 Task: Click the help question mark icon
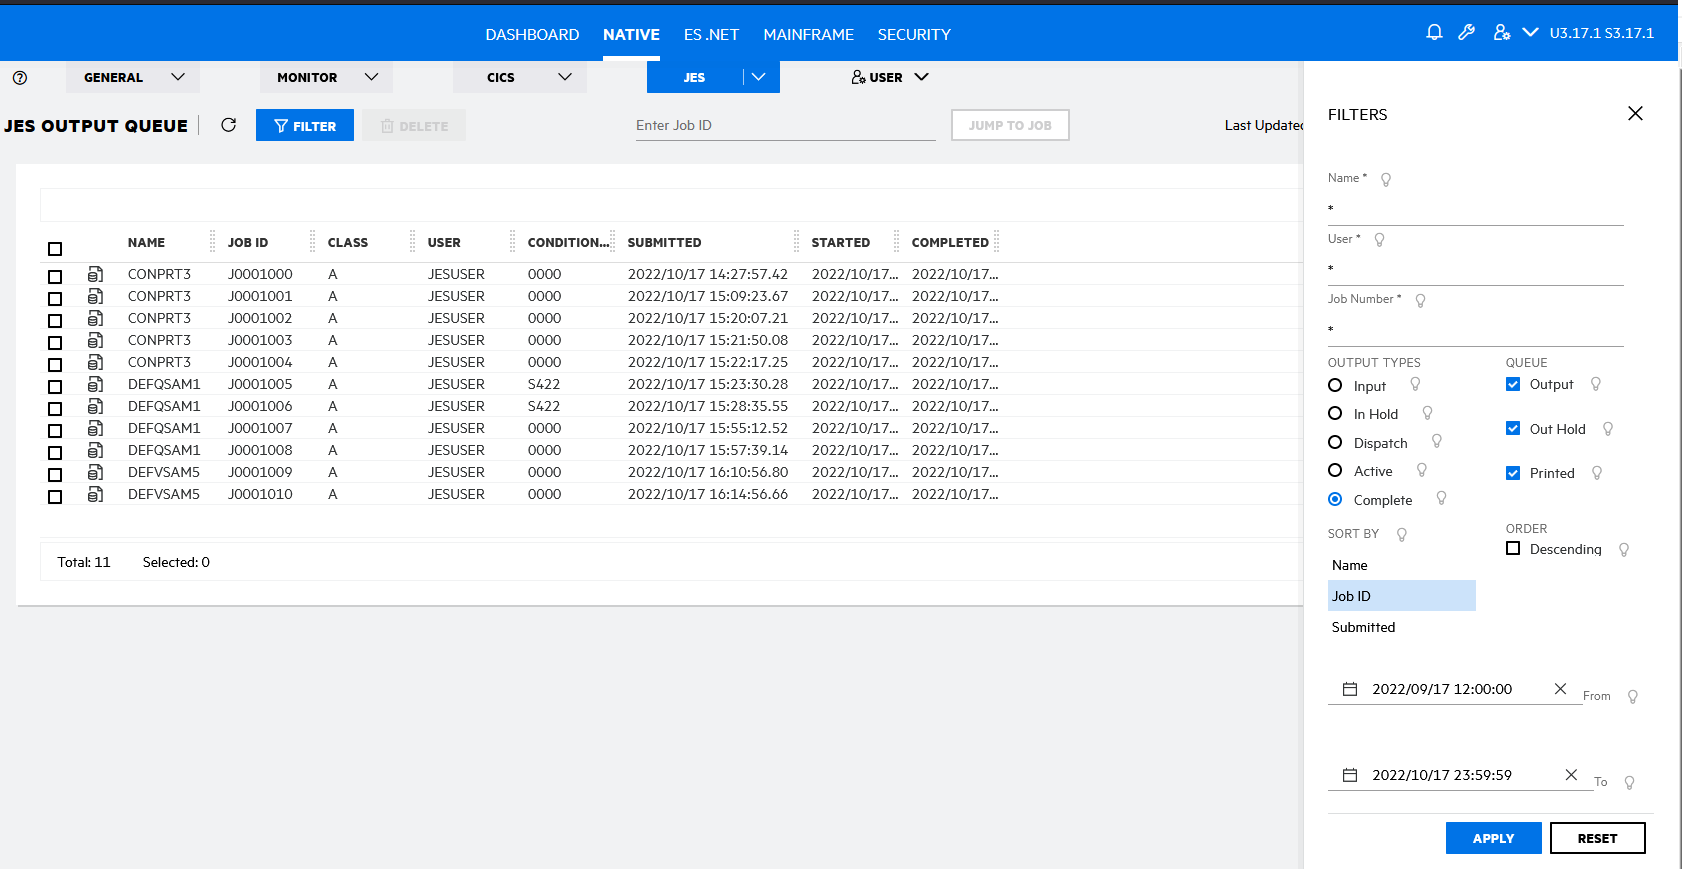(x=20, y=77)
